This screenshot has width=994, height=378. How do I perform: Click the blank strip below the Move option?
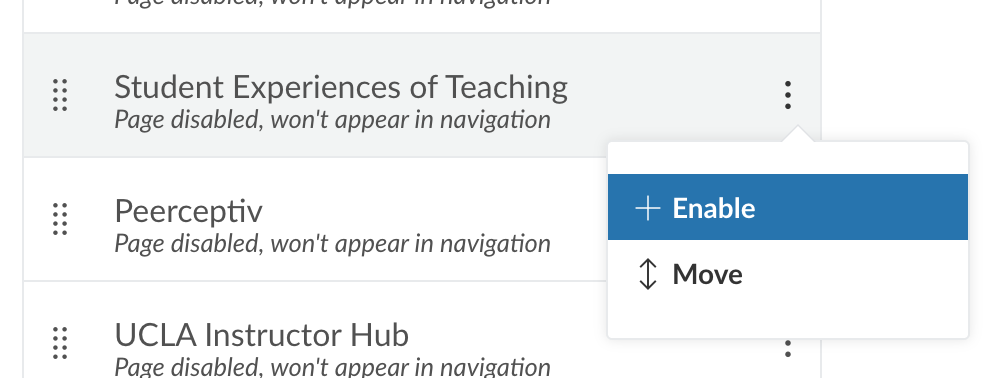pyautogui.click(x=788, y=322)
